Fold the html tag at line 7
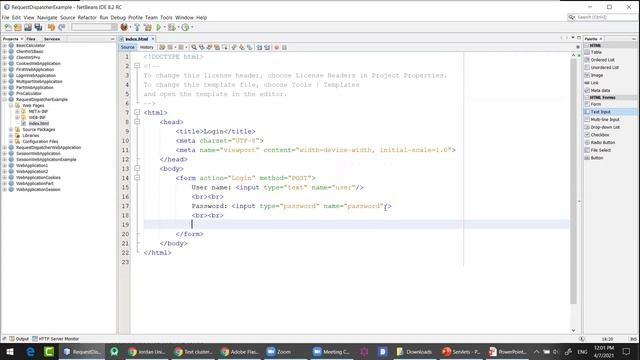The image size is (640, 360). coord(137,112)
